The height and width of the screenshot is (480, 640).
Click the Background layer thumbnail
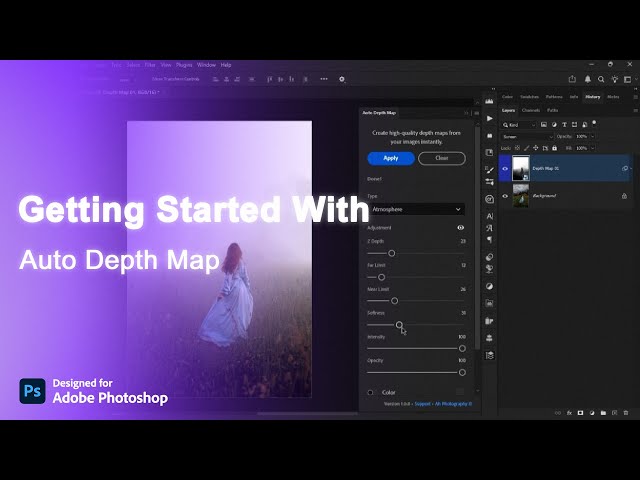[521, 196]
